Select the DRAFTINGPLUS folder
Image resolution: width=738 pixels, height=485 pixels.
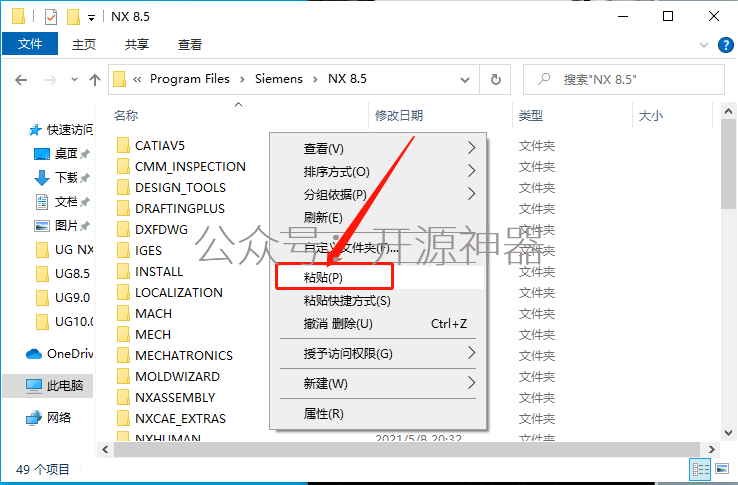[180, 208]
